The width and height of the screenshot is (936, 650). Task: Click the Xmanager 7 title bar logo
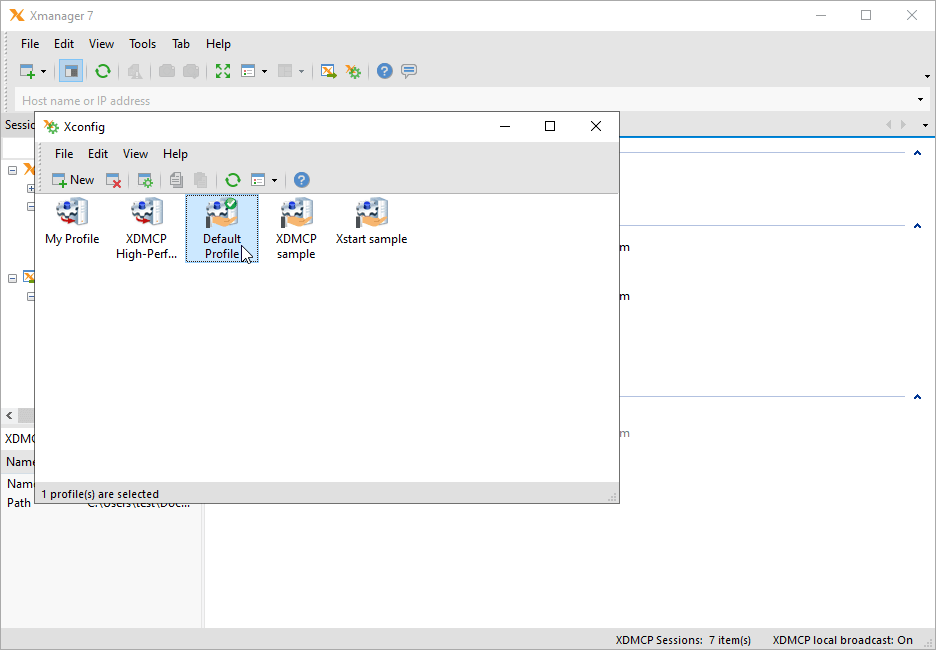point(17,16)
